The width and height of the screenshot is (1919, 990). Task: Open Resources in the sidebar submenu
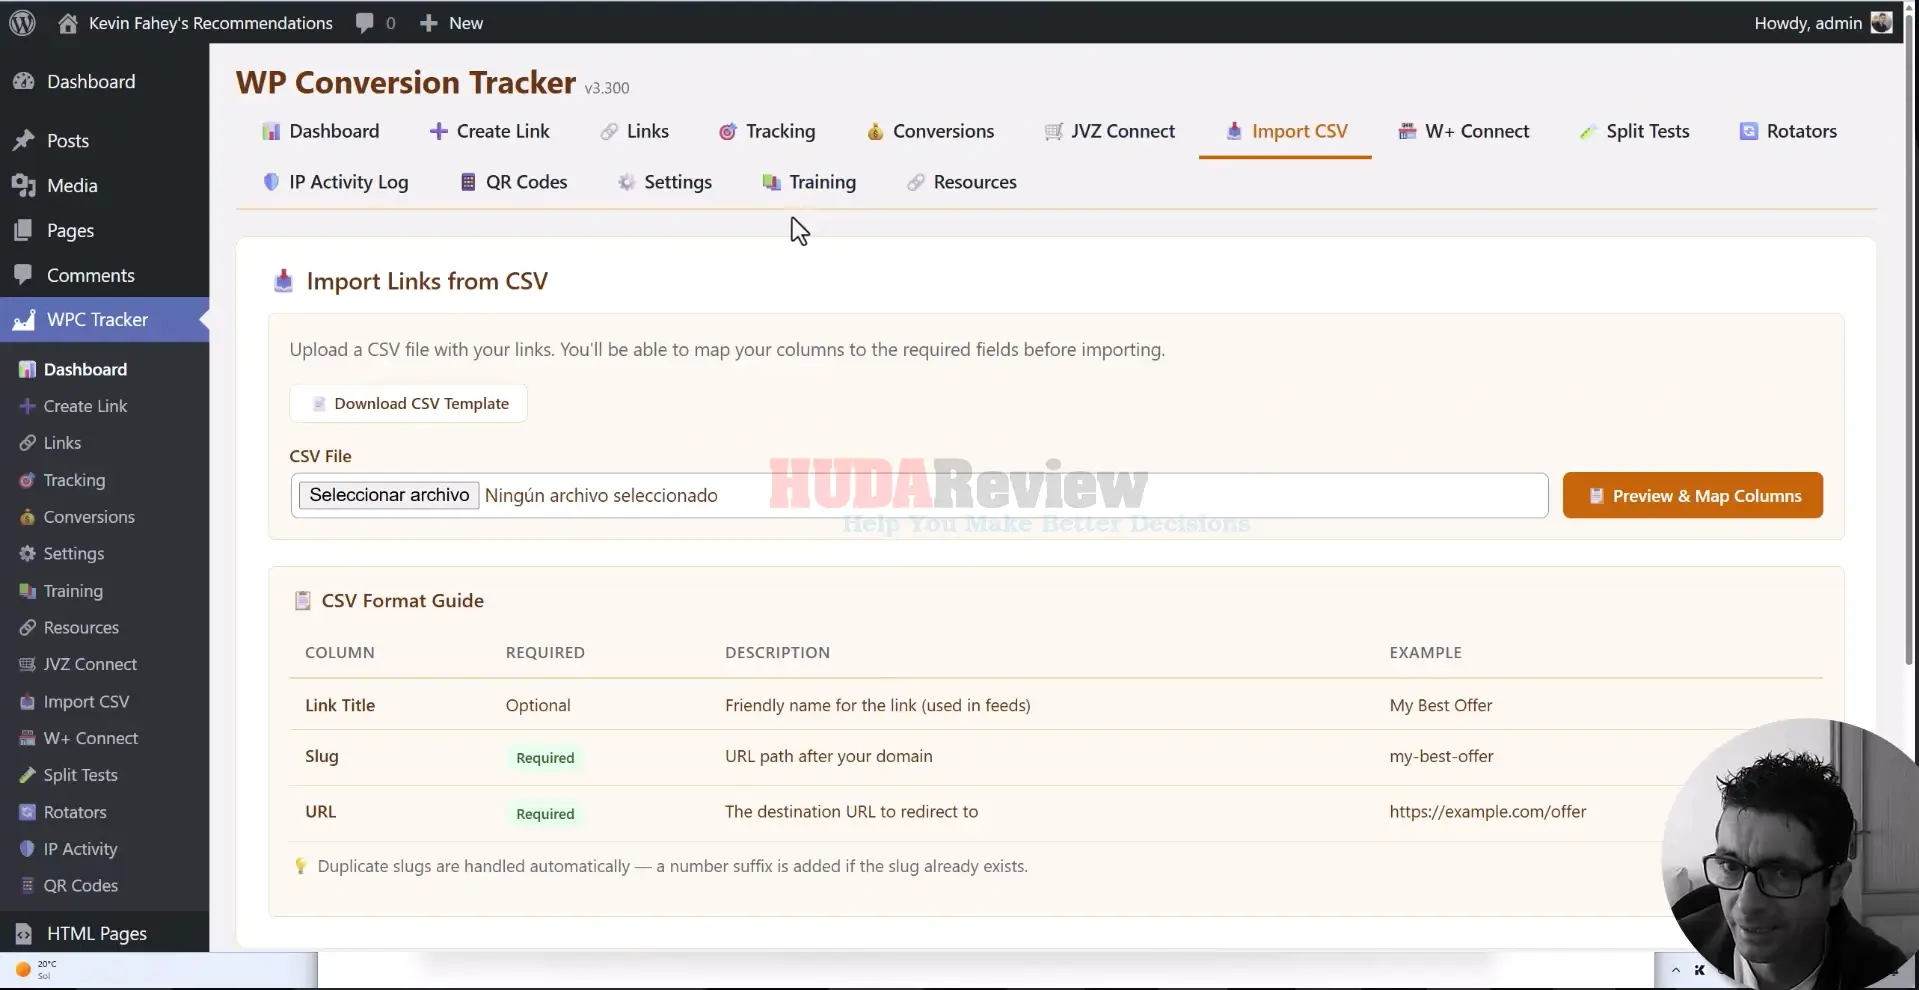pyautogui.click(x=81, y=628)
